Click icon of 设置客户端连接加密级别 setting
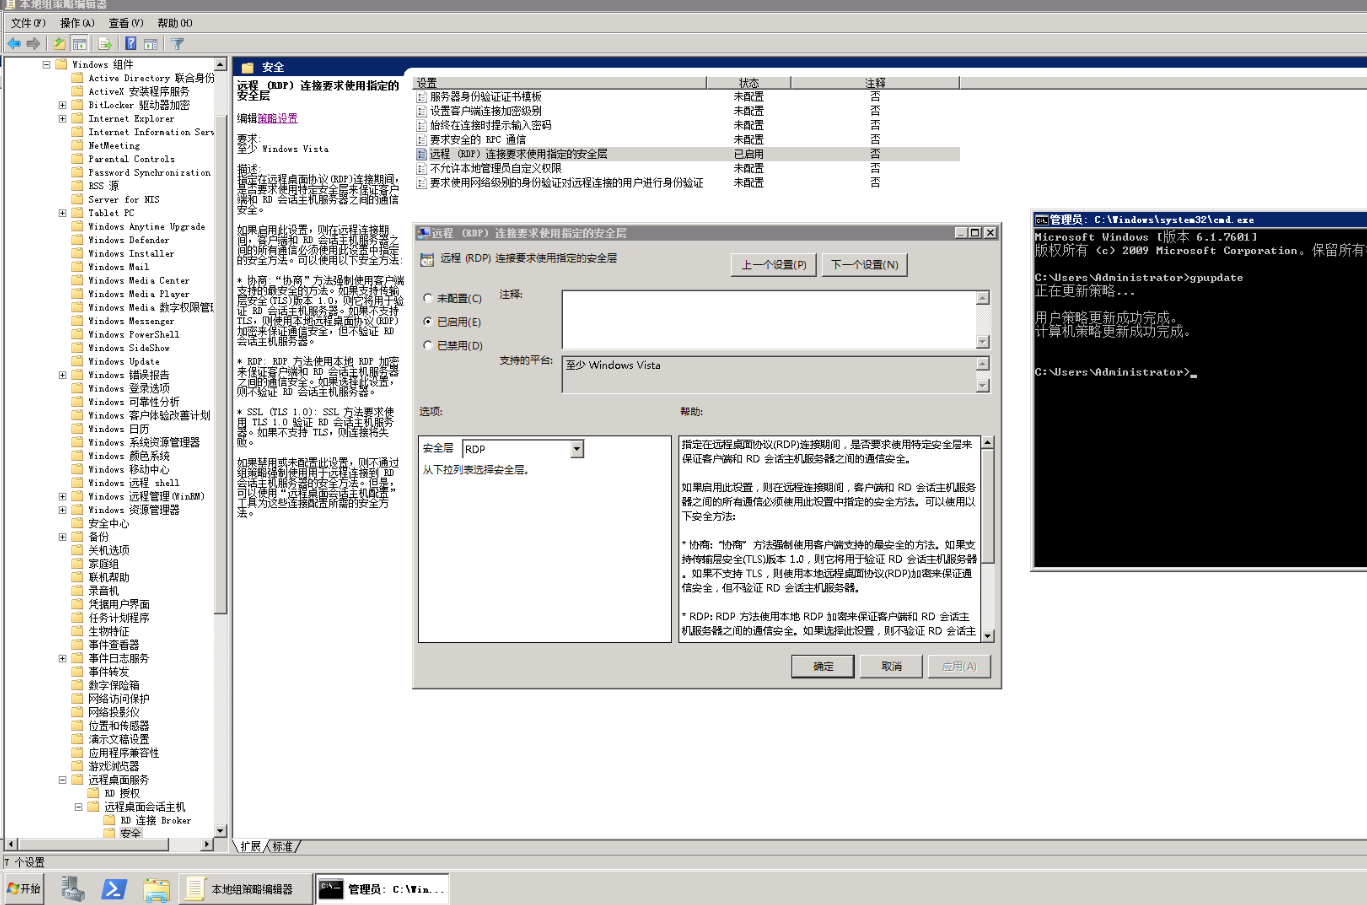Viewport: 1367px width, 905px height. pos(421,111)
